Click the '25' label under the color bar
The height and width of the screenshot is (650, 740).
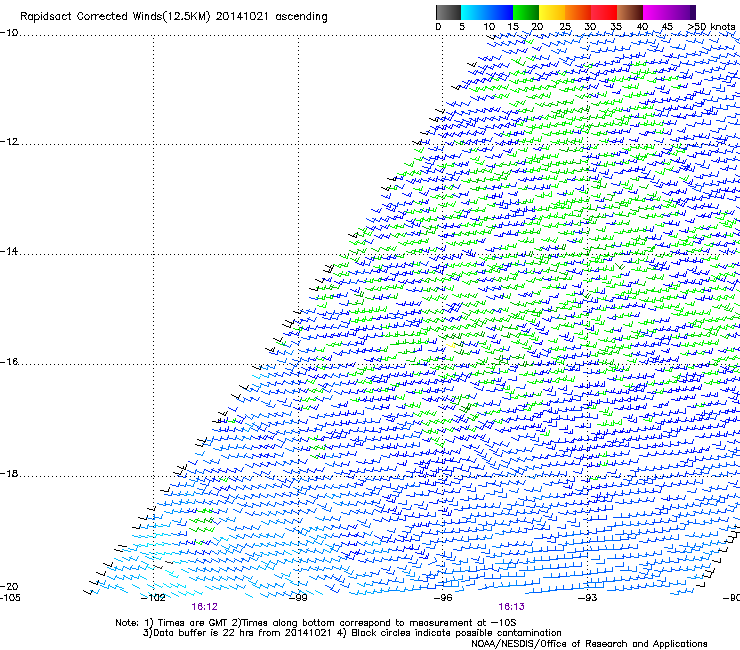[x=565, y=26]
